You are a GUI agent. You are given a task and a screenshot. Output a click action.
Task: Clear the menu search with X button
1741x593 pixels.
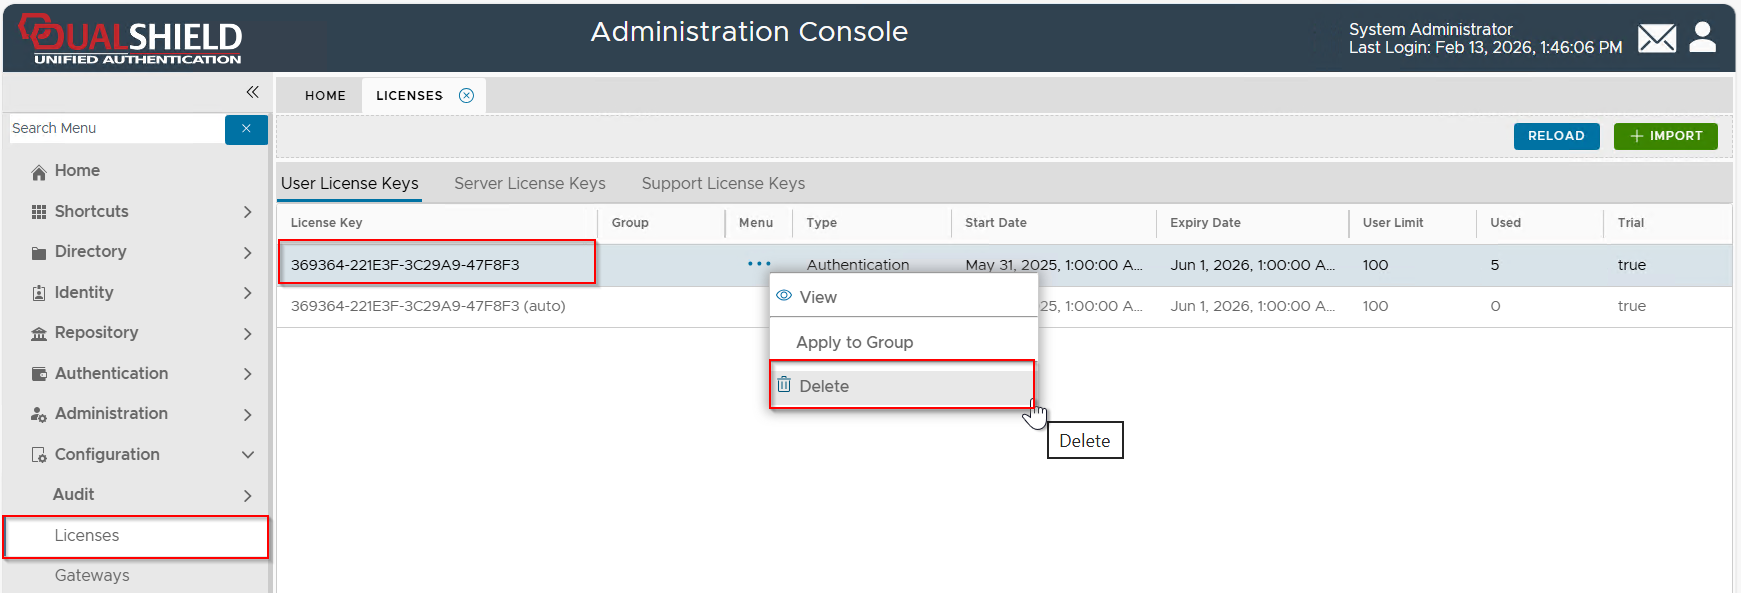(x=246, y=129)
